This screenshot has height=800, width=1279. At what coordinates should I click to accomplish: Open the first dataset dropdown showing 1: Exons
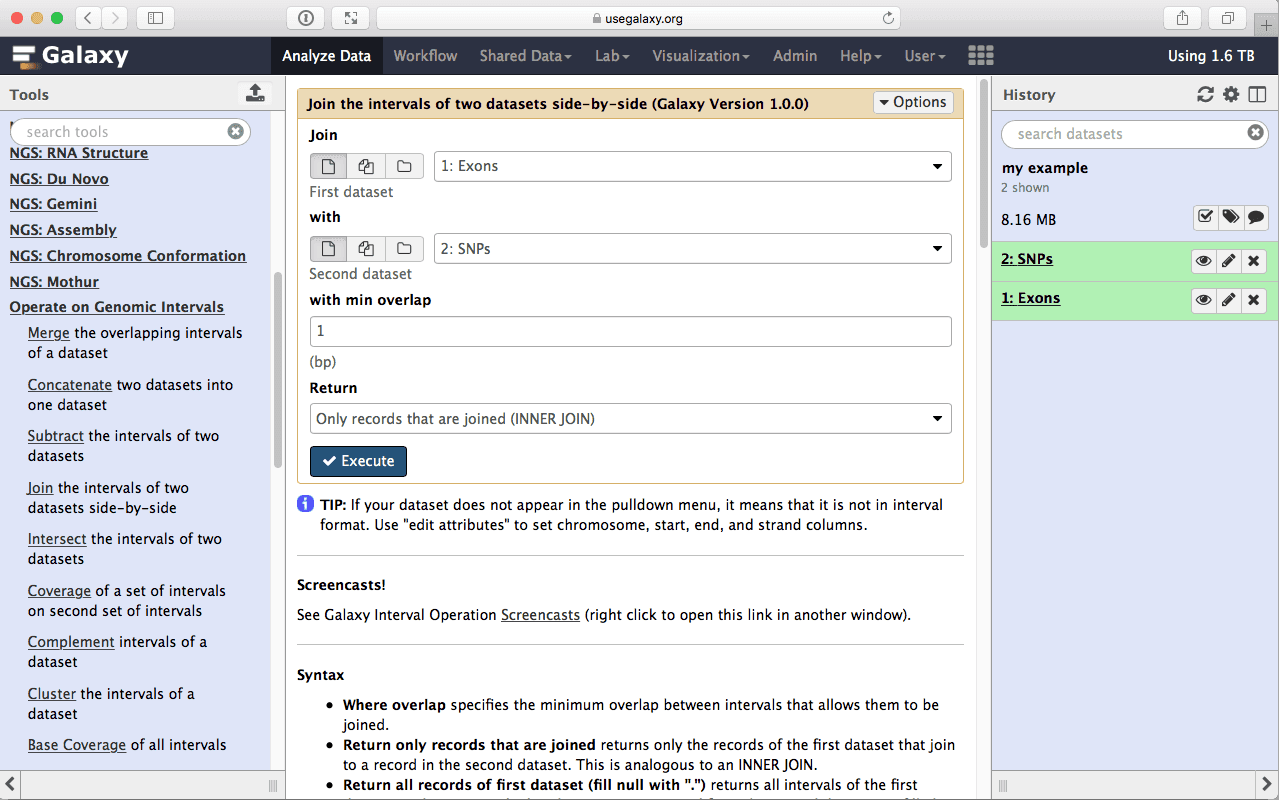[692, 166]
